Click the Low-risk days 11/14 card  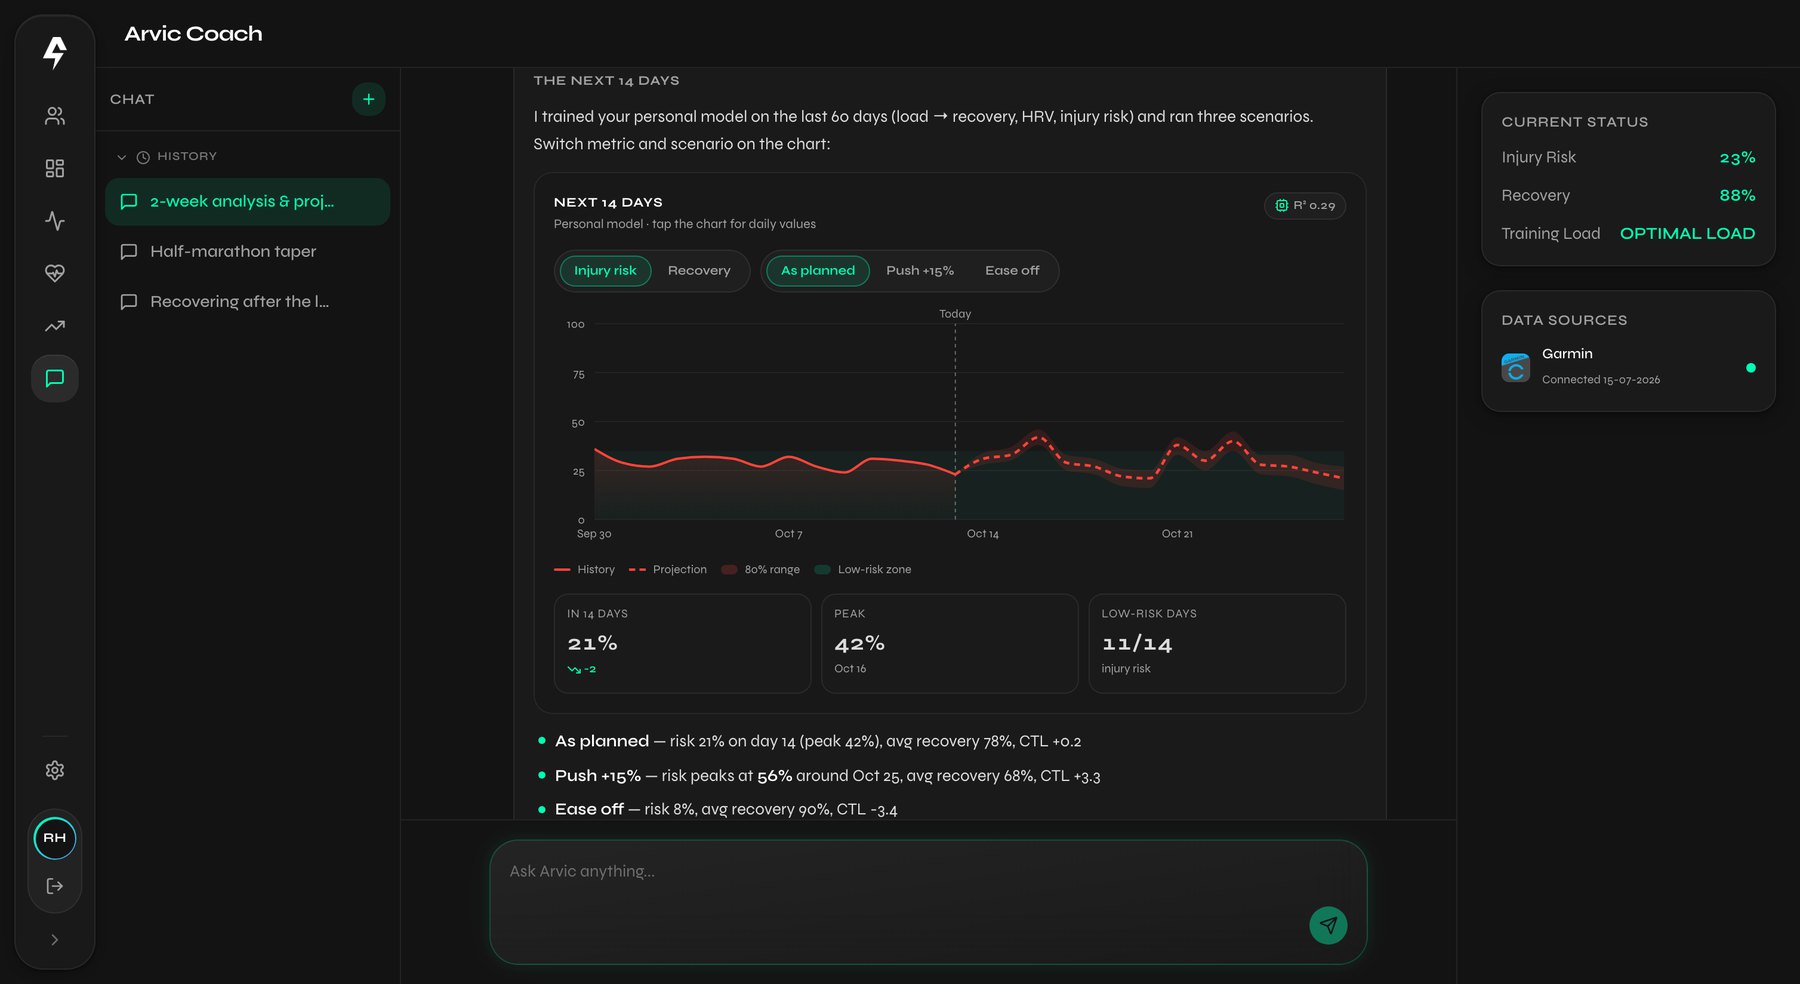coord(1217,644)
